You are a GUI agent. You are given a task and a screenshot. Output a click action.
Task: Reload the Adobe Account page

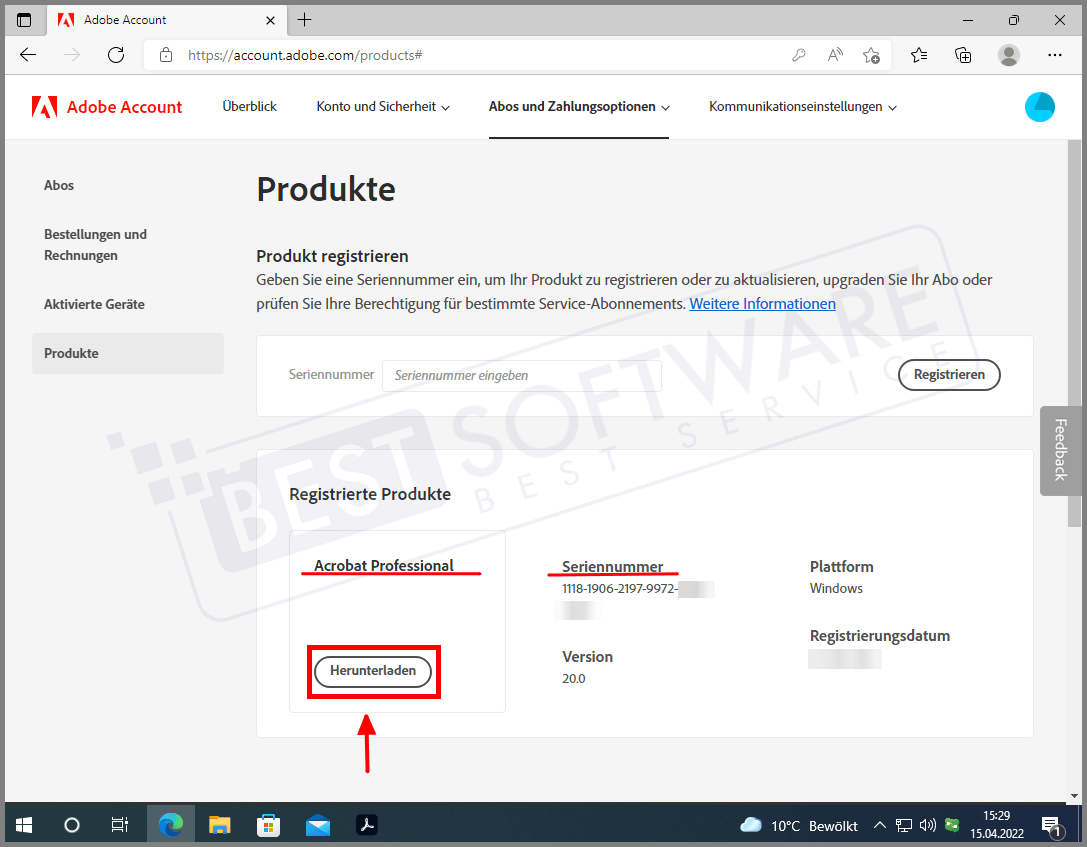pyautogui.click(x=116, y=55)
